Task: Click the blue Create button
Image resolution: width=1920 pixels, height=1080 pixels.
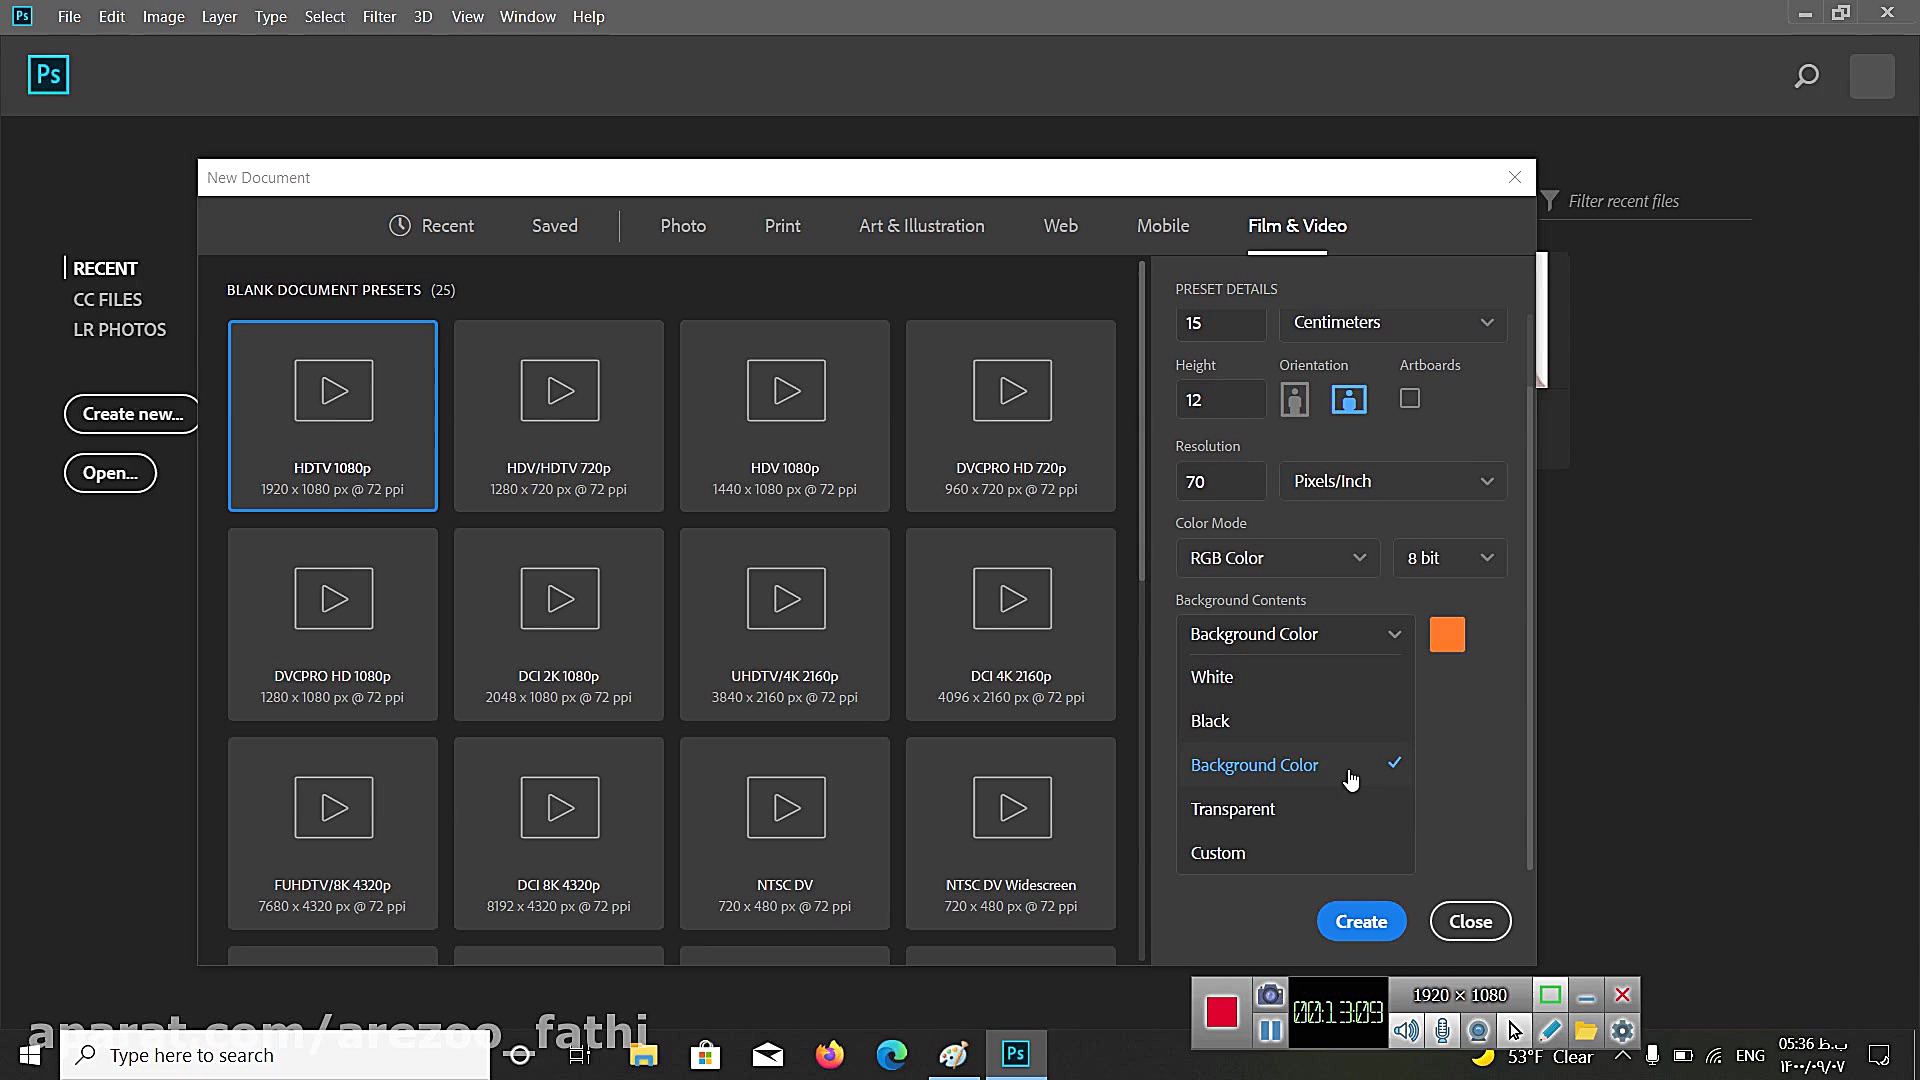Action: click(1361, 921)
